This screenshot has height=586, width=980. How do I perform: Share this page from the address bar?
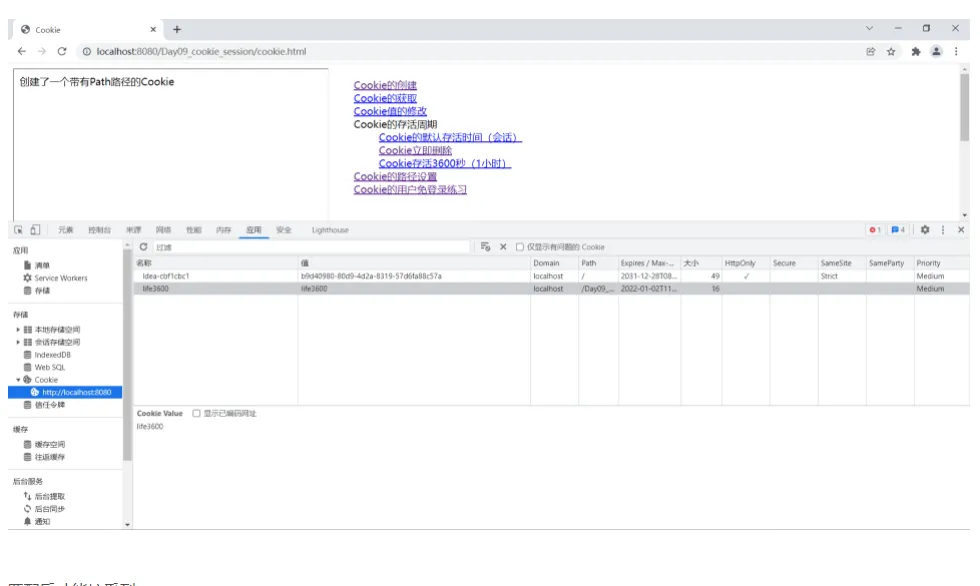coord(871,52)
